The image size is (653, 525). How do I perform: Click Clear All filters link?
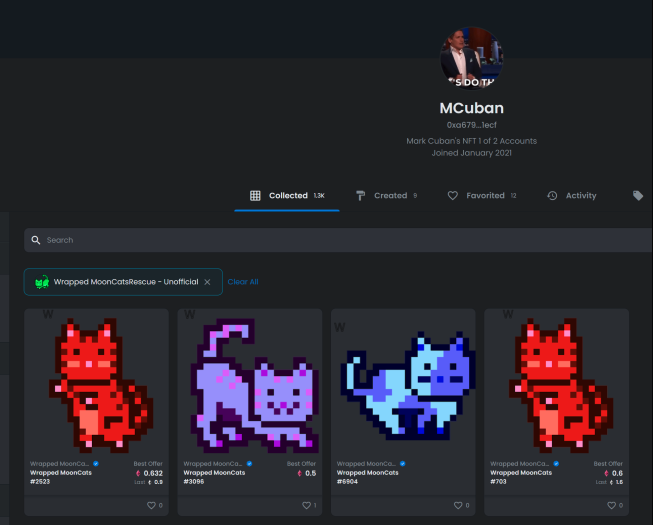pyautogui.click(x=243, y=282)
